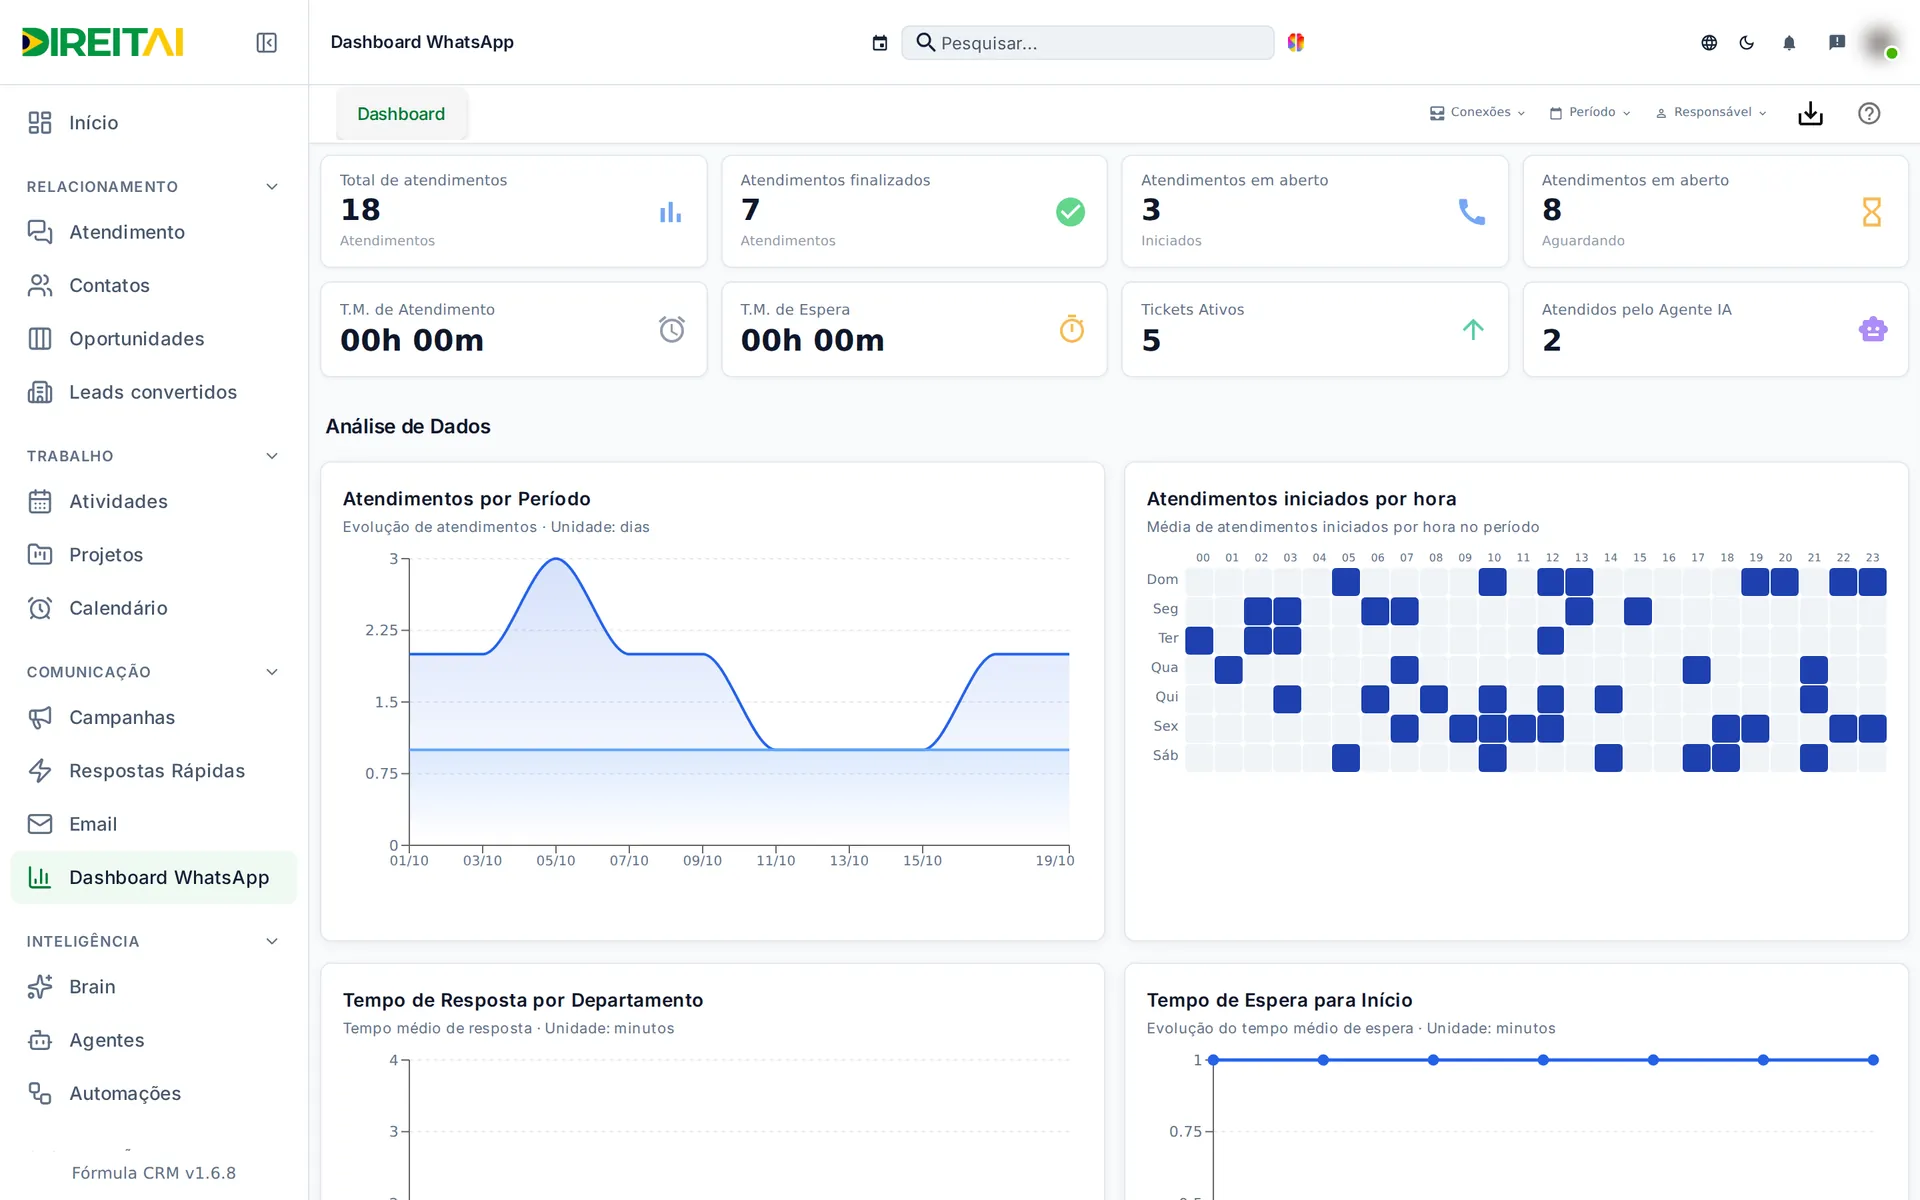1920x1200 pixels.
Task: Open Leads convertidos page
Action: 154,392
